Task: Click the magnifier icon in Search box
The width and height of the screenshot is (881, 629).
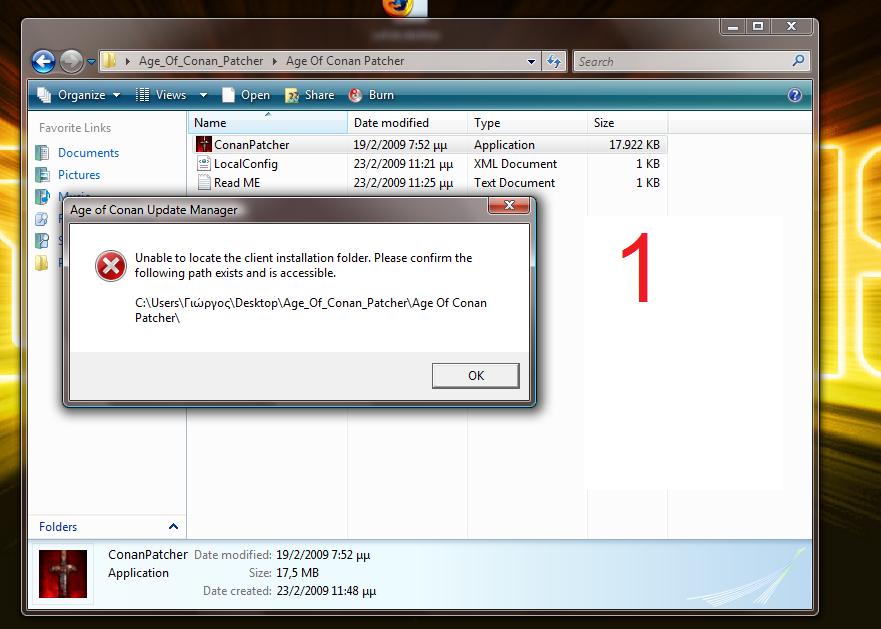Action: [x=798, y=60]
